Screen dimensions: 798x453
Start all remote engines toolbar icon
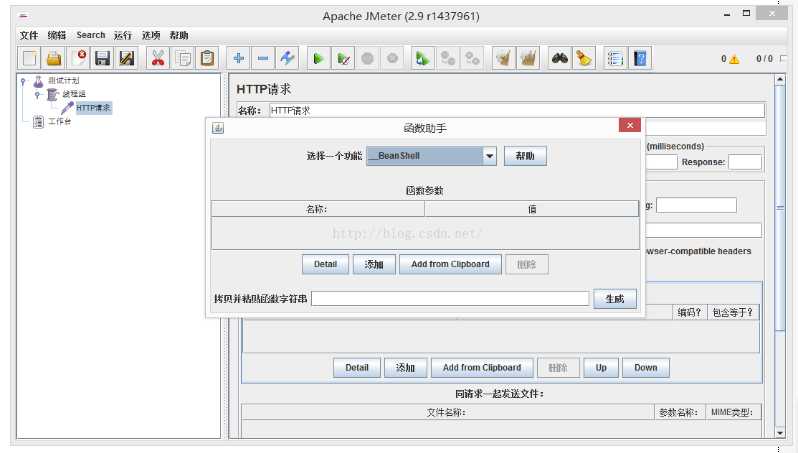[422, 59]
